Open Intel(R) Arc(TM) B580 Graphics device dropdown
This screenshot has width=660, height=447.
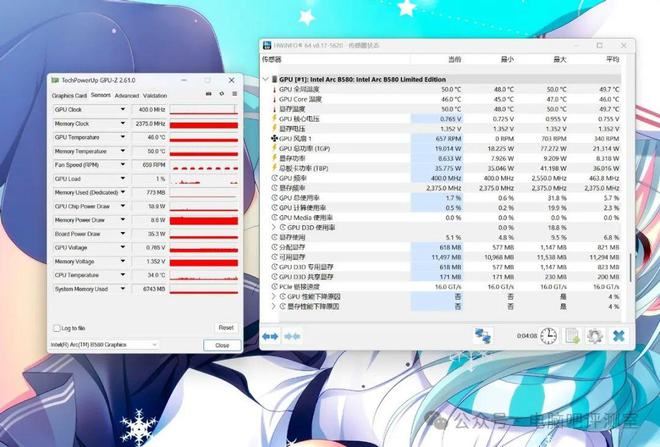click(x=104, y=345)
